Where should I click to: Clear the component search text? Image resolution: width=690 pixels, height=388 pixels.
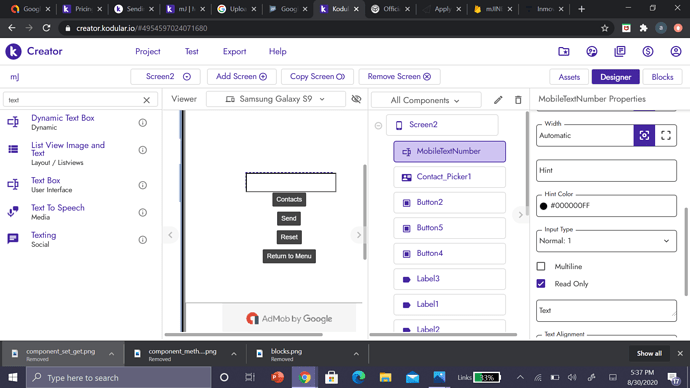point(147,100)
